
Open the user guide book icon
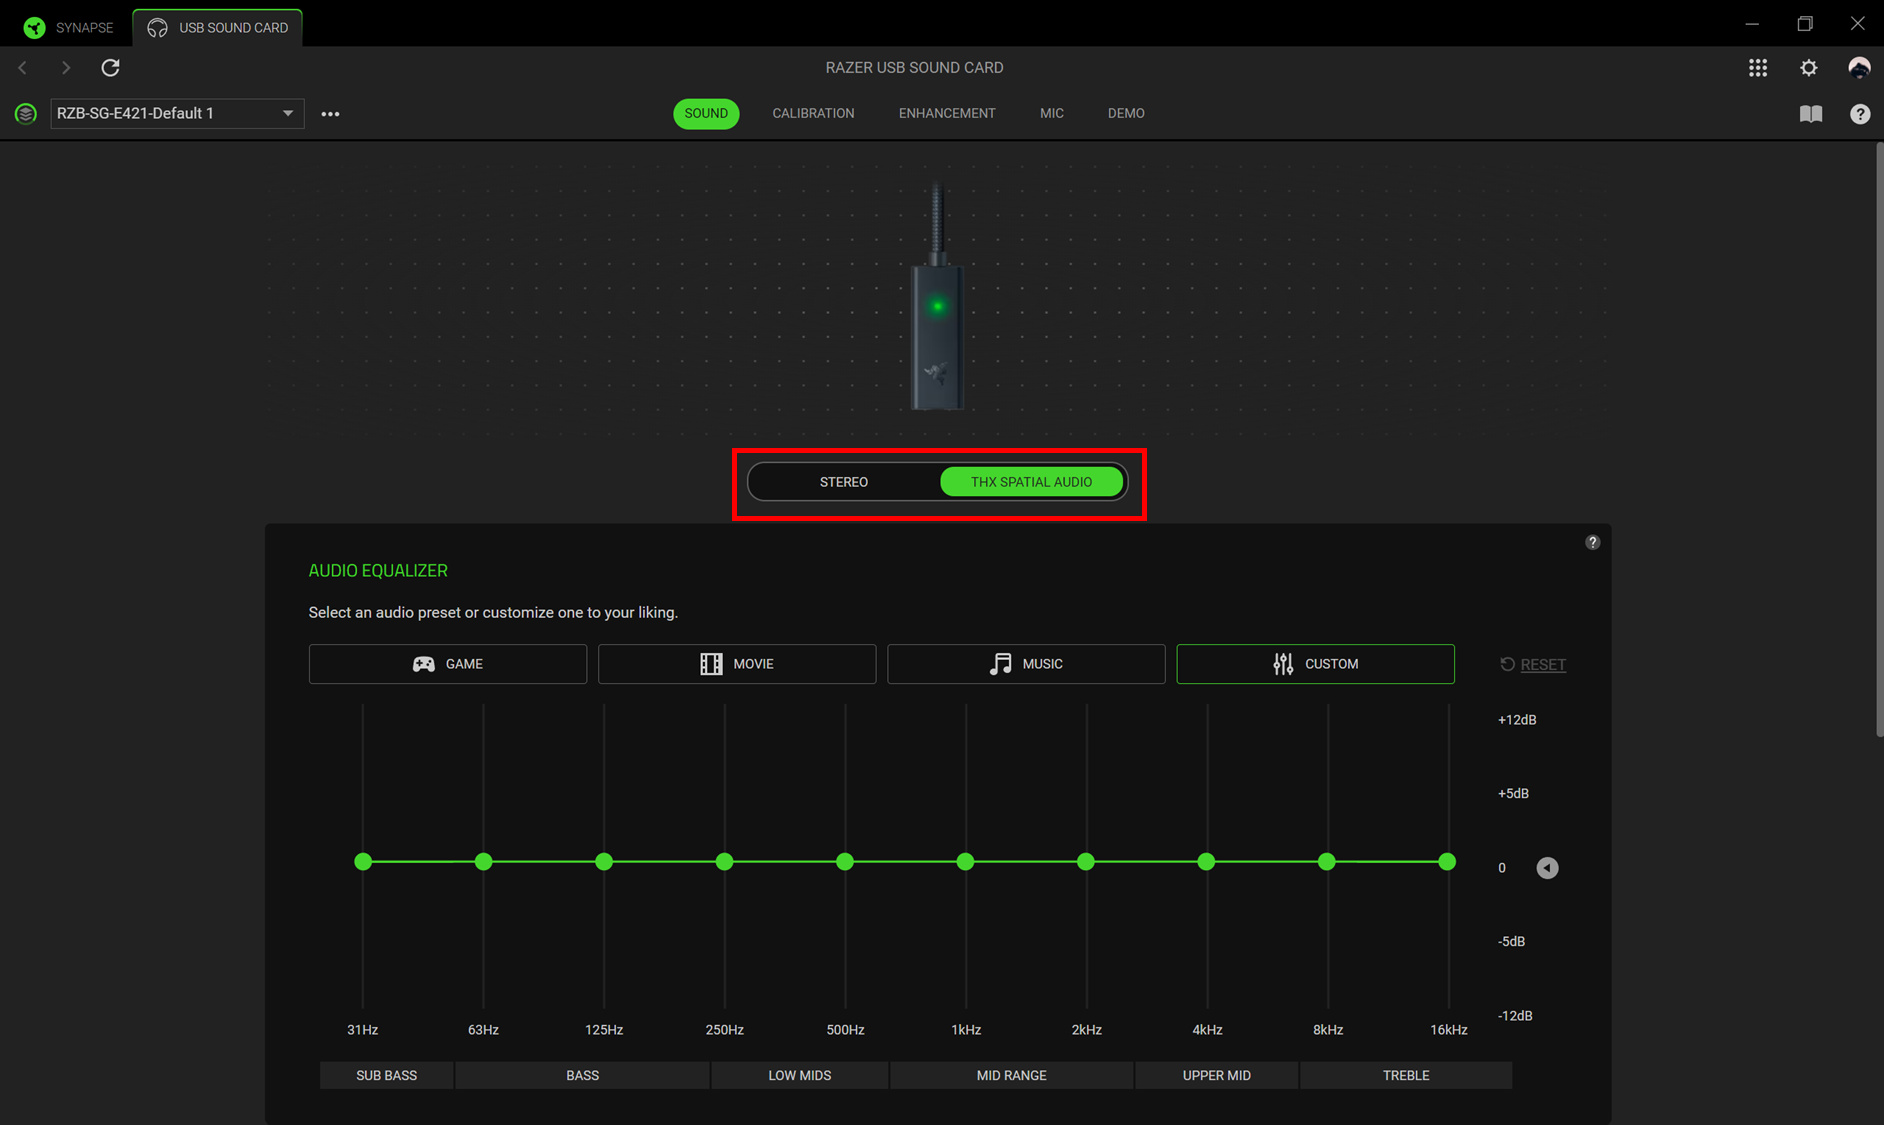(1810, 113)
